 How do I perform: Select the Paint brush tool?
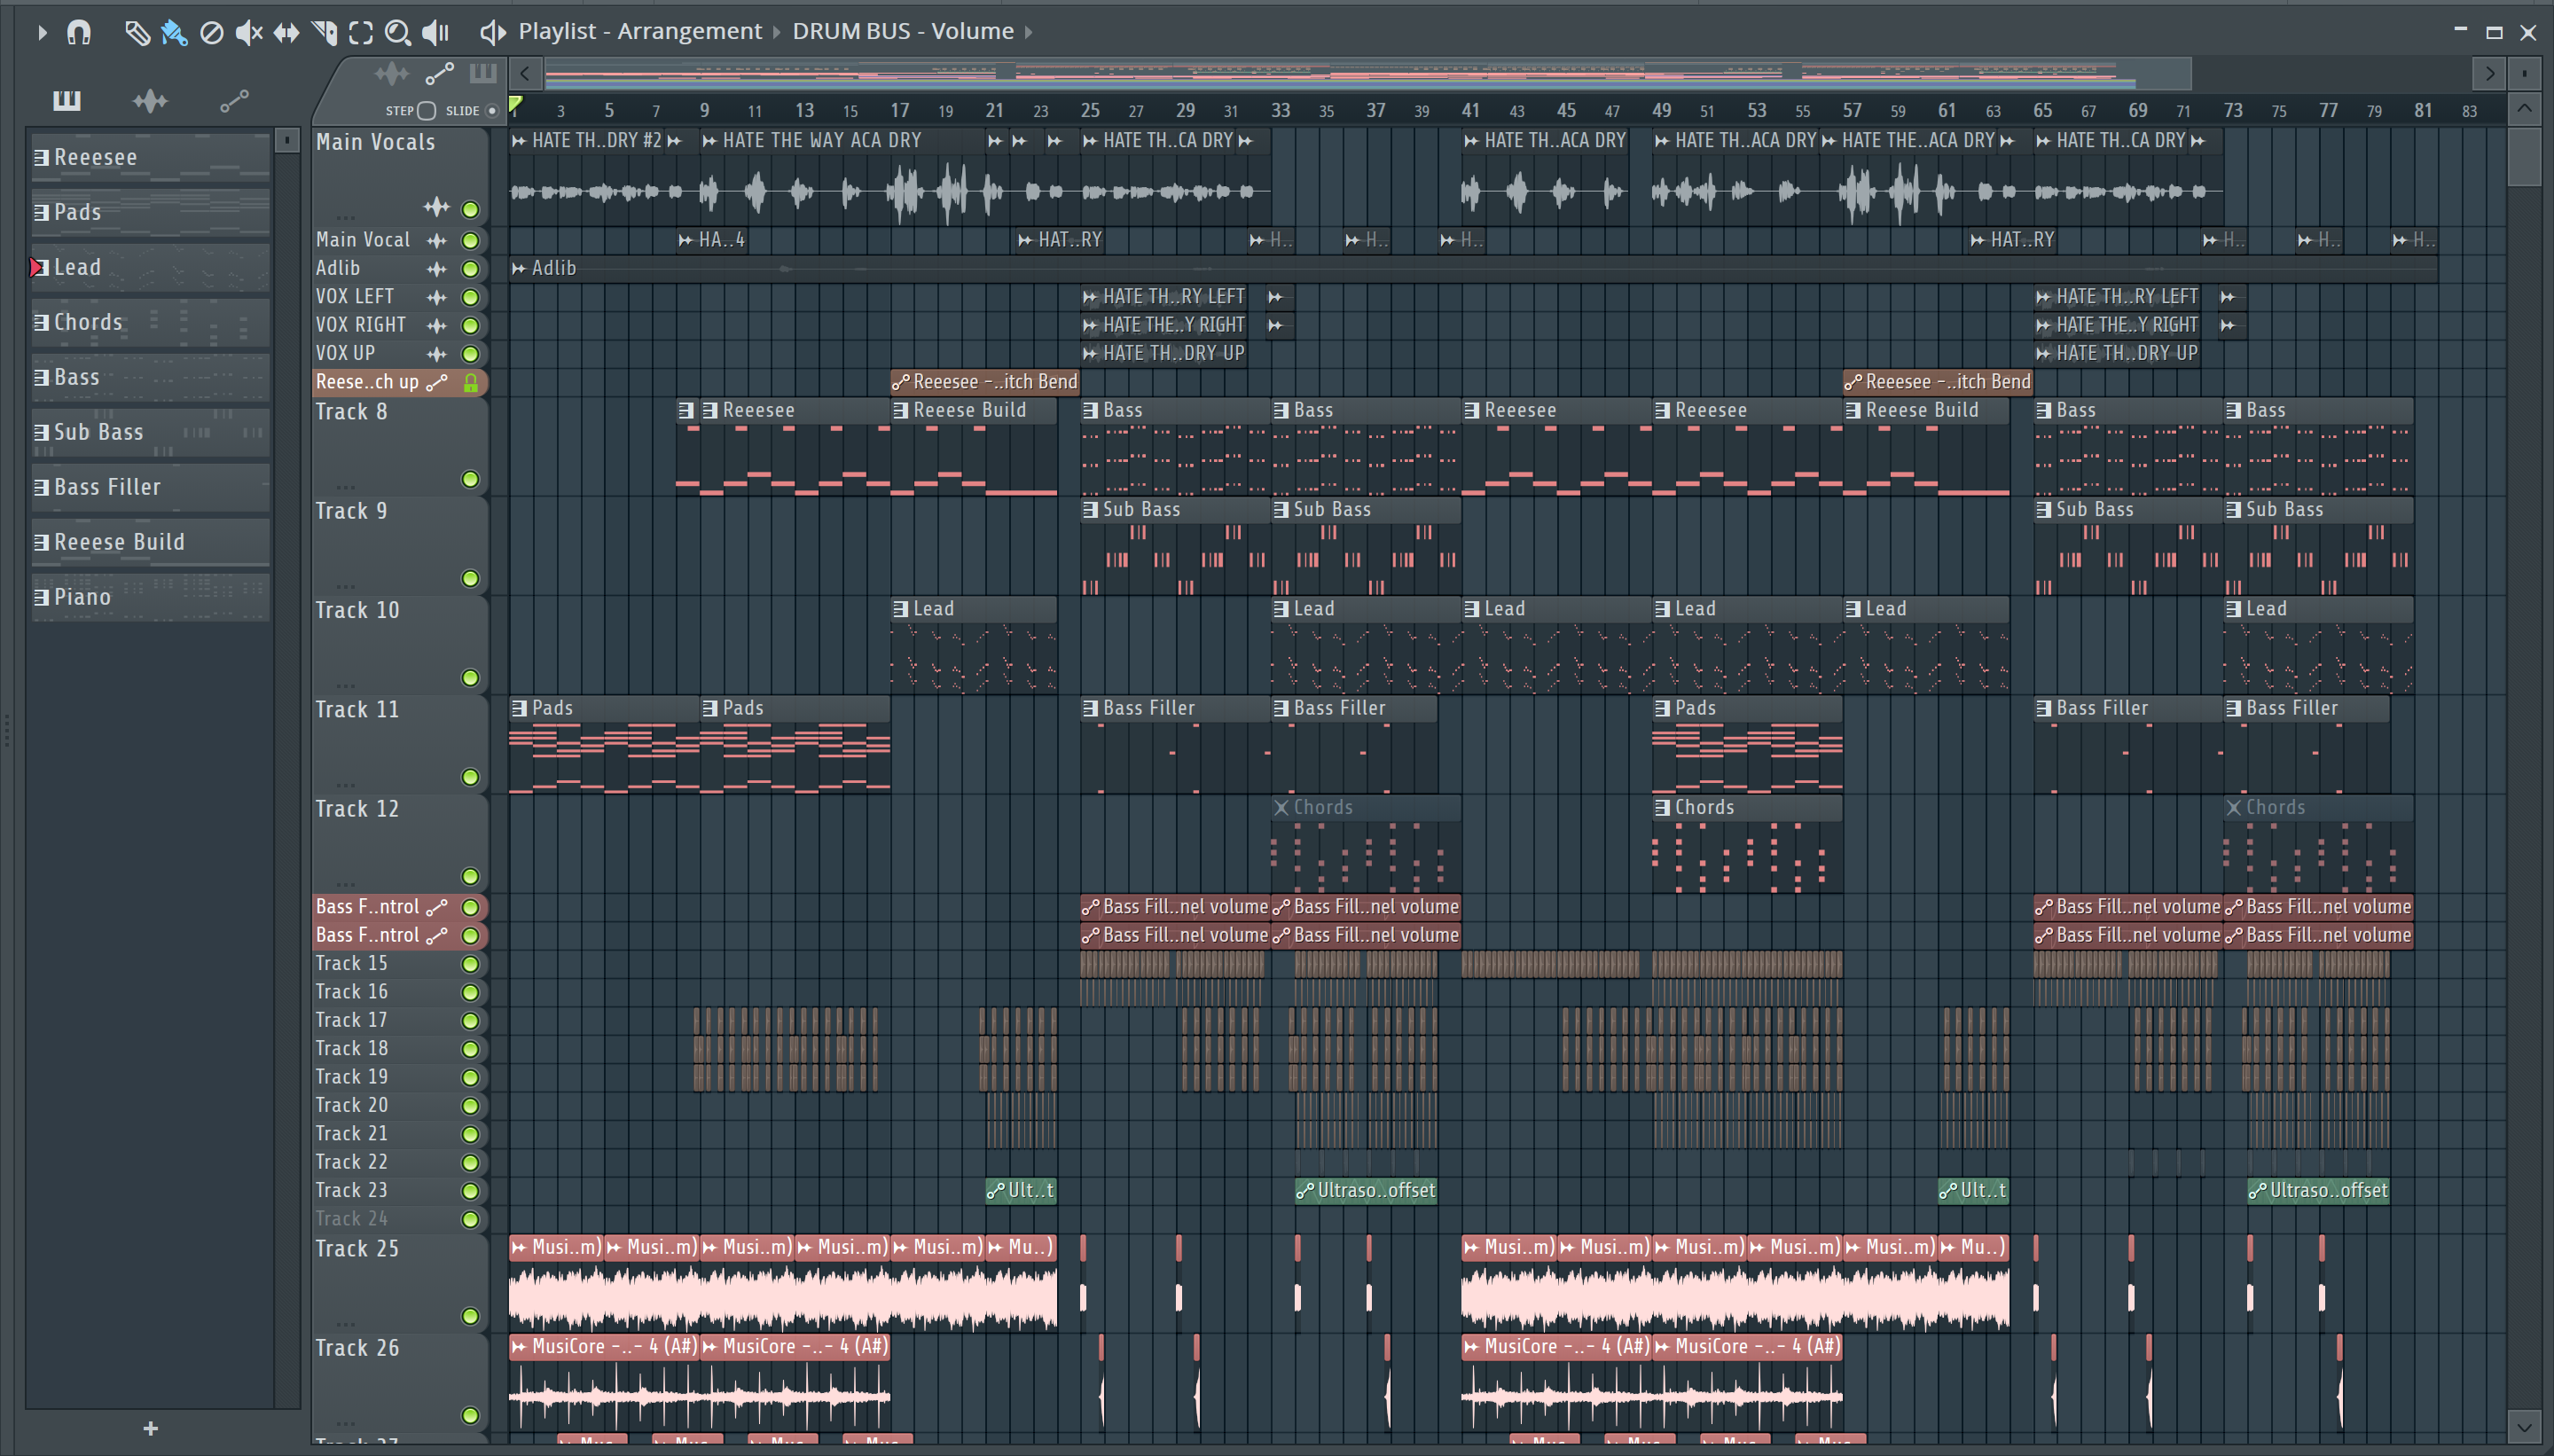pyautogui.click(x=174, y=33)
